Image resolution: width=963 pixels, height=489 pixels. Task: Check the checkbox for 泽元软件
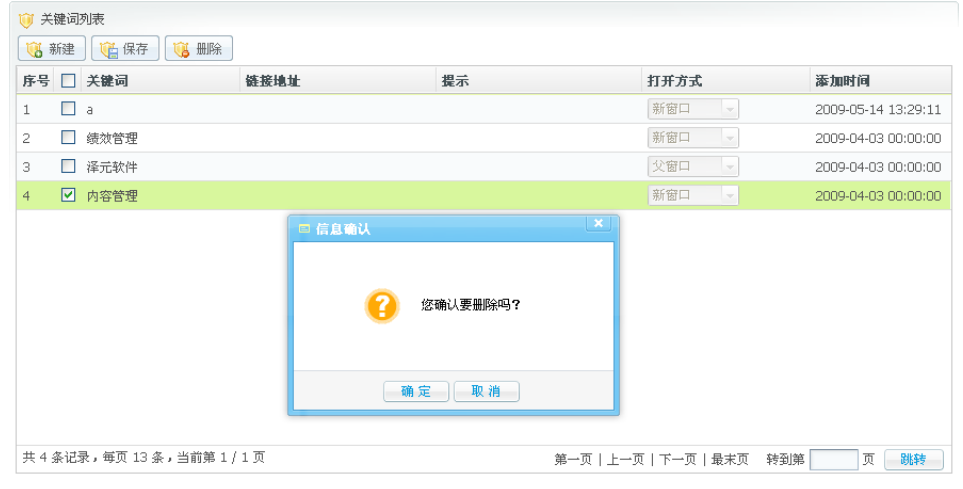[68, 166]
